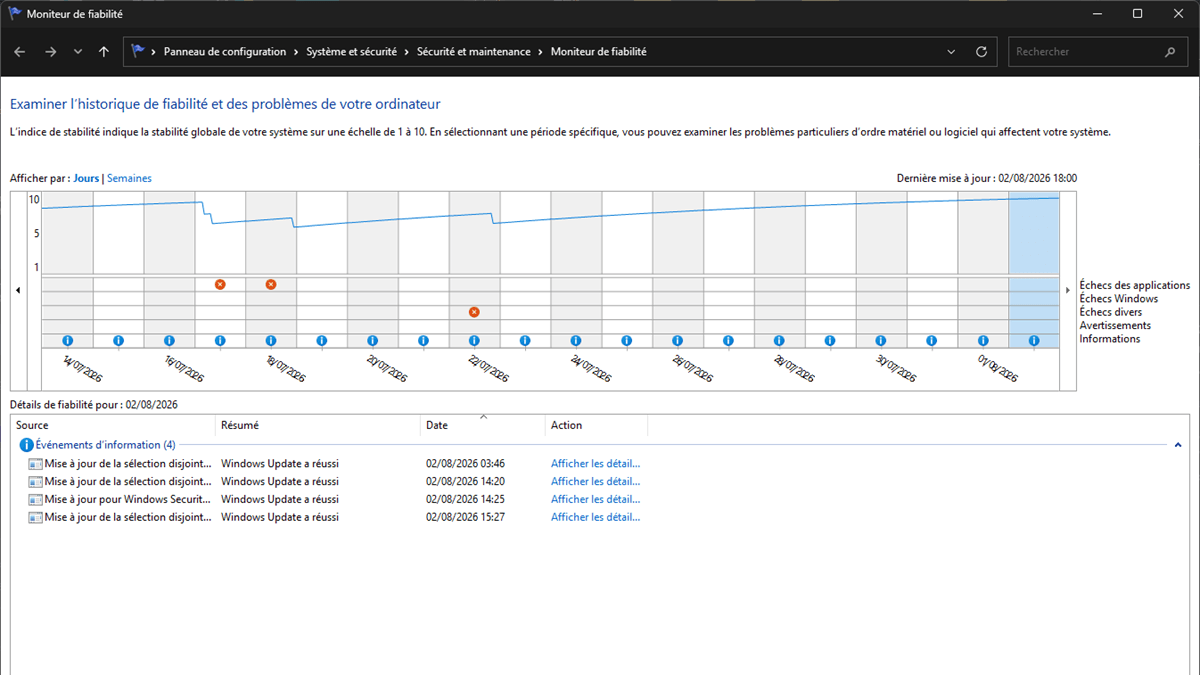Click the information icon for 20/07/2026
This screenshot has height=675, width=1200.
click(373, 341)
